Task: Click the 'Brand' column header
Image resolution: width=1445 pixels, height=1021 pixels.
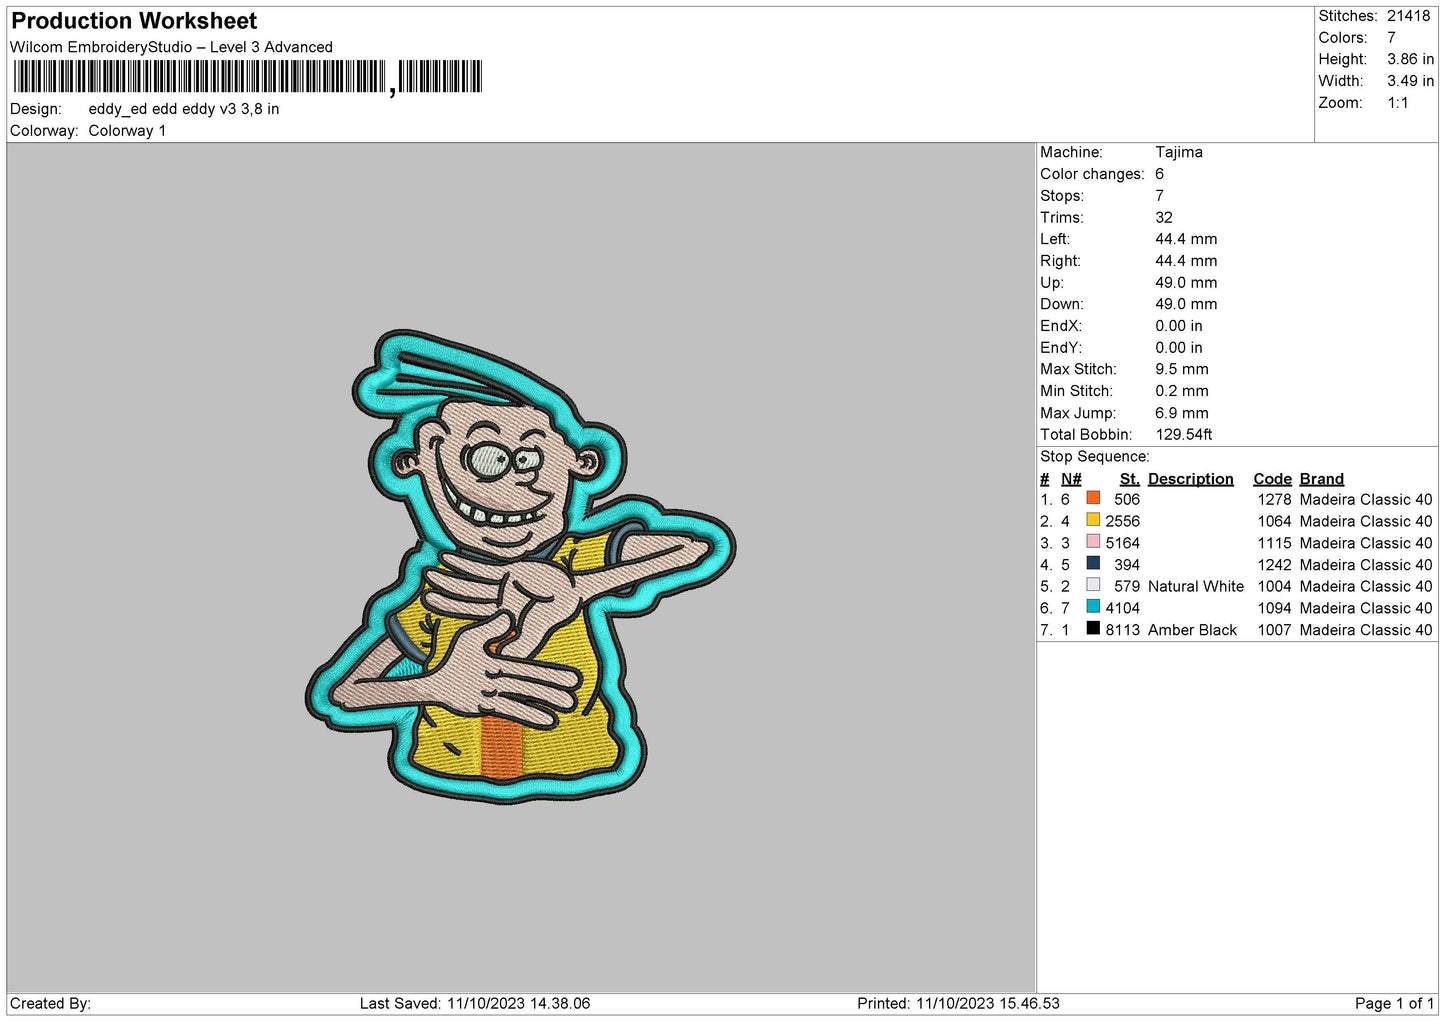Action: pos(1322,479)
